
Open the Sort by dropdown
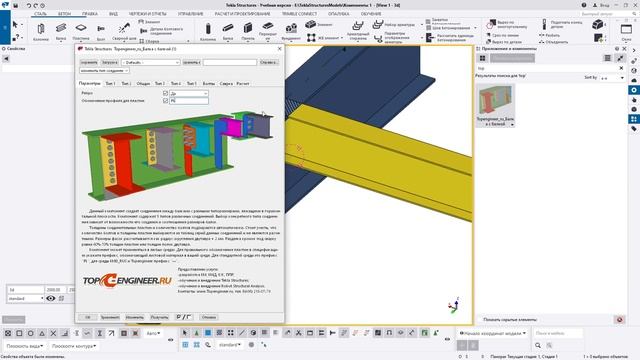tap(612, 78)
